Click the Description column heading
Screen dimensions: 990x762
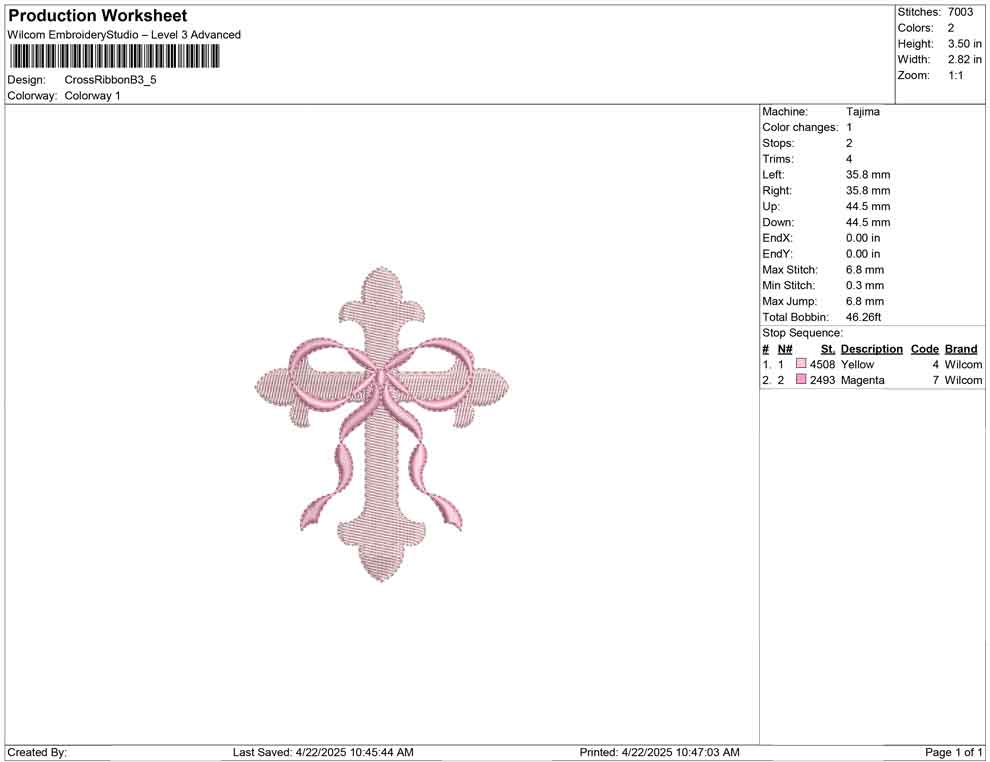[871, 349]
